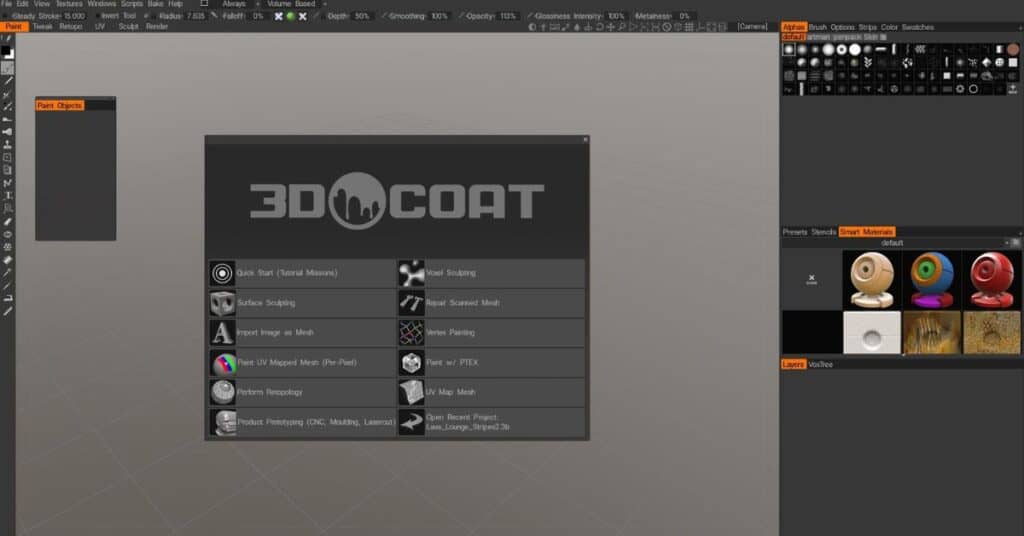Open the Stencils tab
Screen dimensions: 1024x536
[824, 232]
